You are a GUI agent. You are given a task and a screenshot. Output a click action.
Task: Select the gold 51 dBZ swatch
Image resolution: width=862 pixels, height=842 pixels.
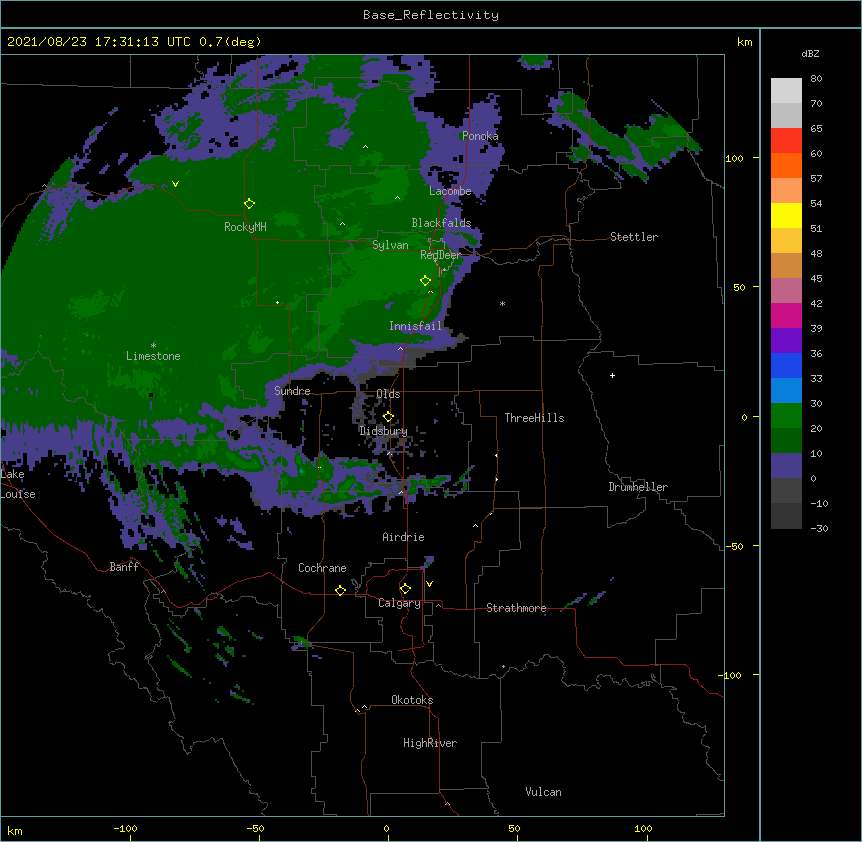pyautogui.click(x=786, y=241)
